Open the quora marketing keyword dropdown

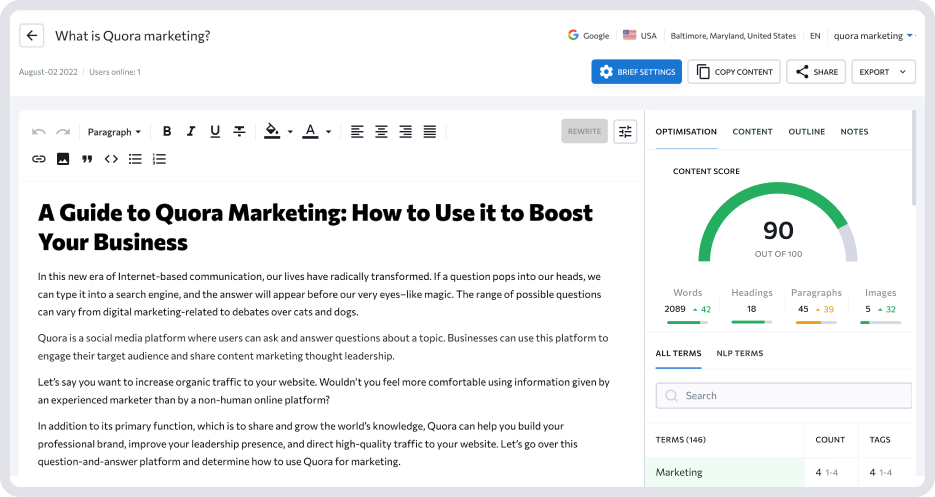click(874, 36)
